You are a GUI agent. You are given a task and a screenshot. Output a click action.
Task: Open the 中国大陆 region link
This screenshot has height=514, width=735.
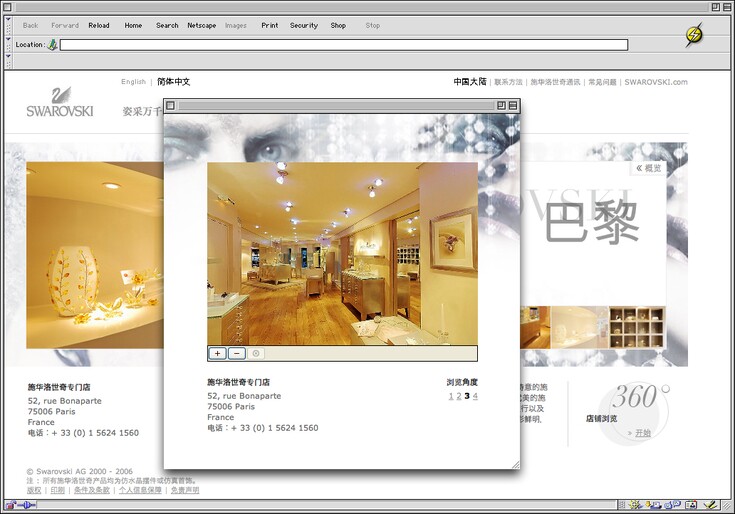pyautogui.click(x=470, y=82)
